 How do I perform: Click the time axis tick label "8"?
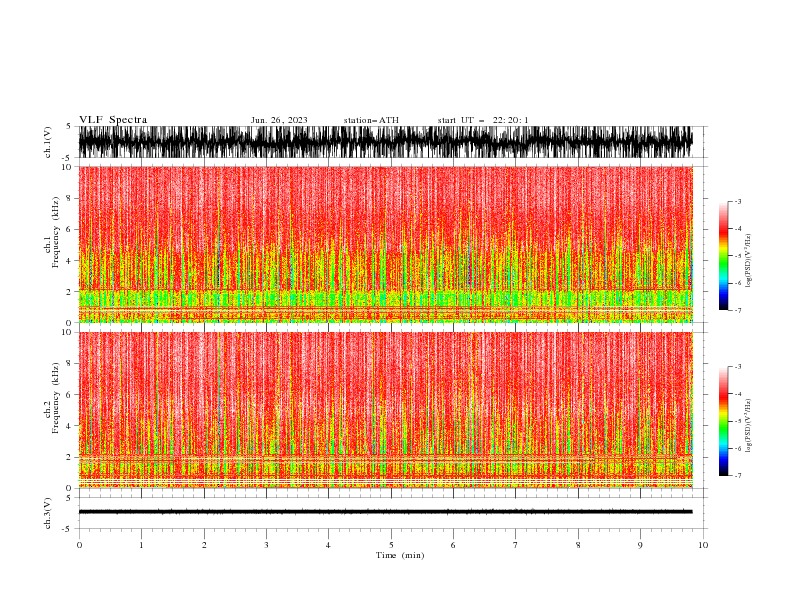[578, 545]
